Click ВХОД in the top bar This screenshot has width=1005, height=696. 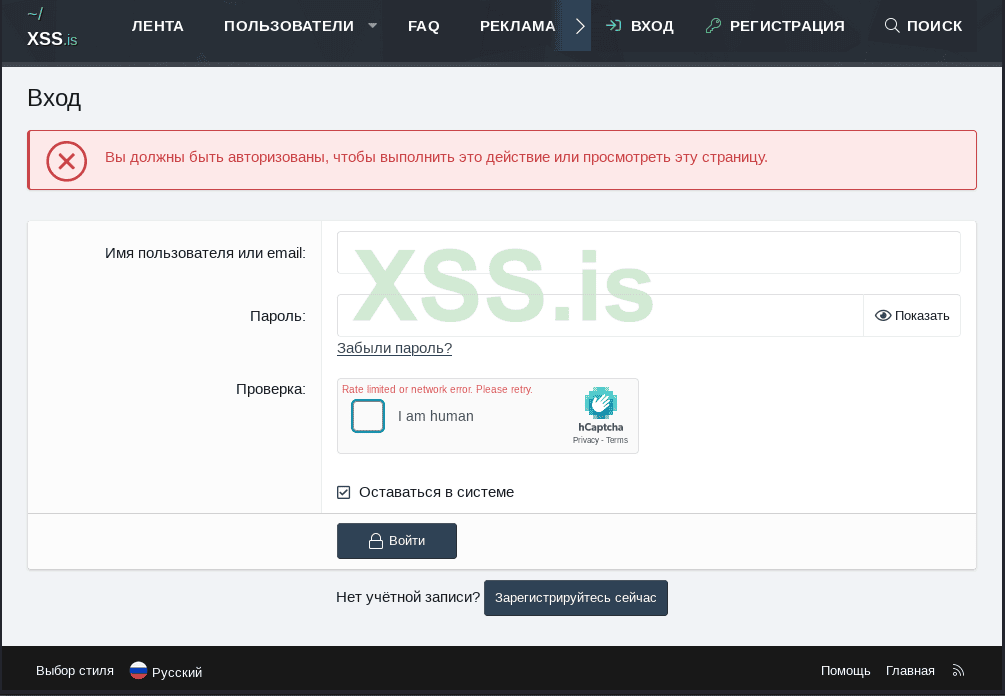[640, 26]
